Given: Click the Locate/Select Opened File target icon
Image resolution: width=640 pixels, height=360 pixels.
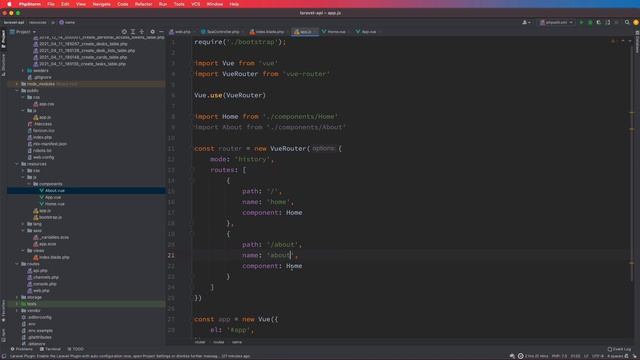Looking at the screenshot, I should click(124, 31).
